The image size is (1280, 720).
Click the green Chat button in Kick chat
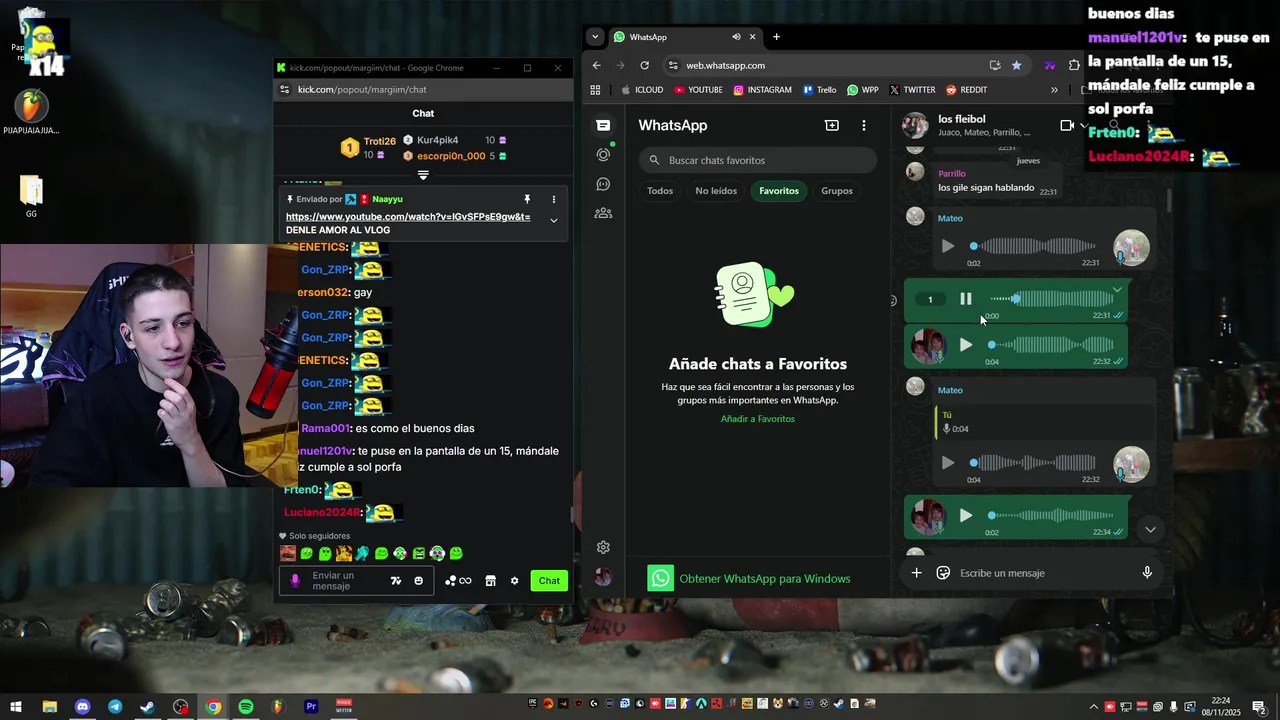[x=549, y=581]
